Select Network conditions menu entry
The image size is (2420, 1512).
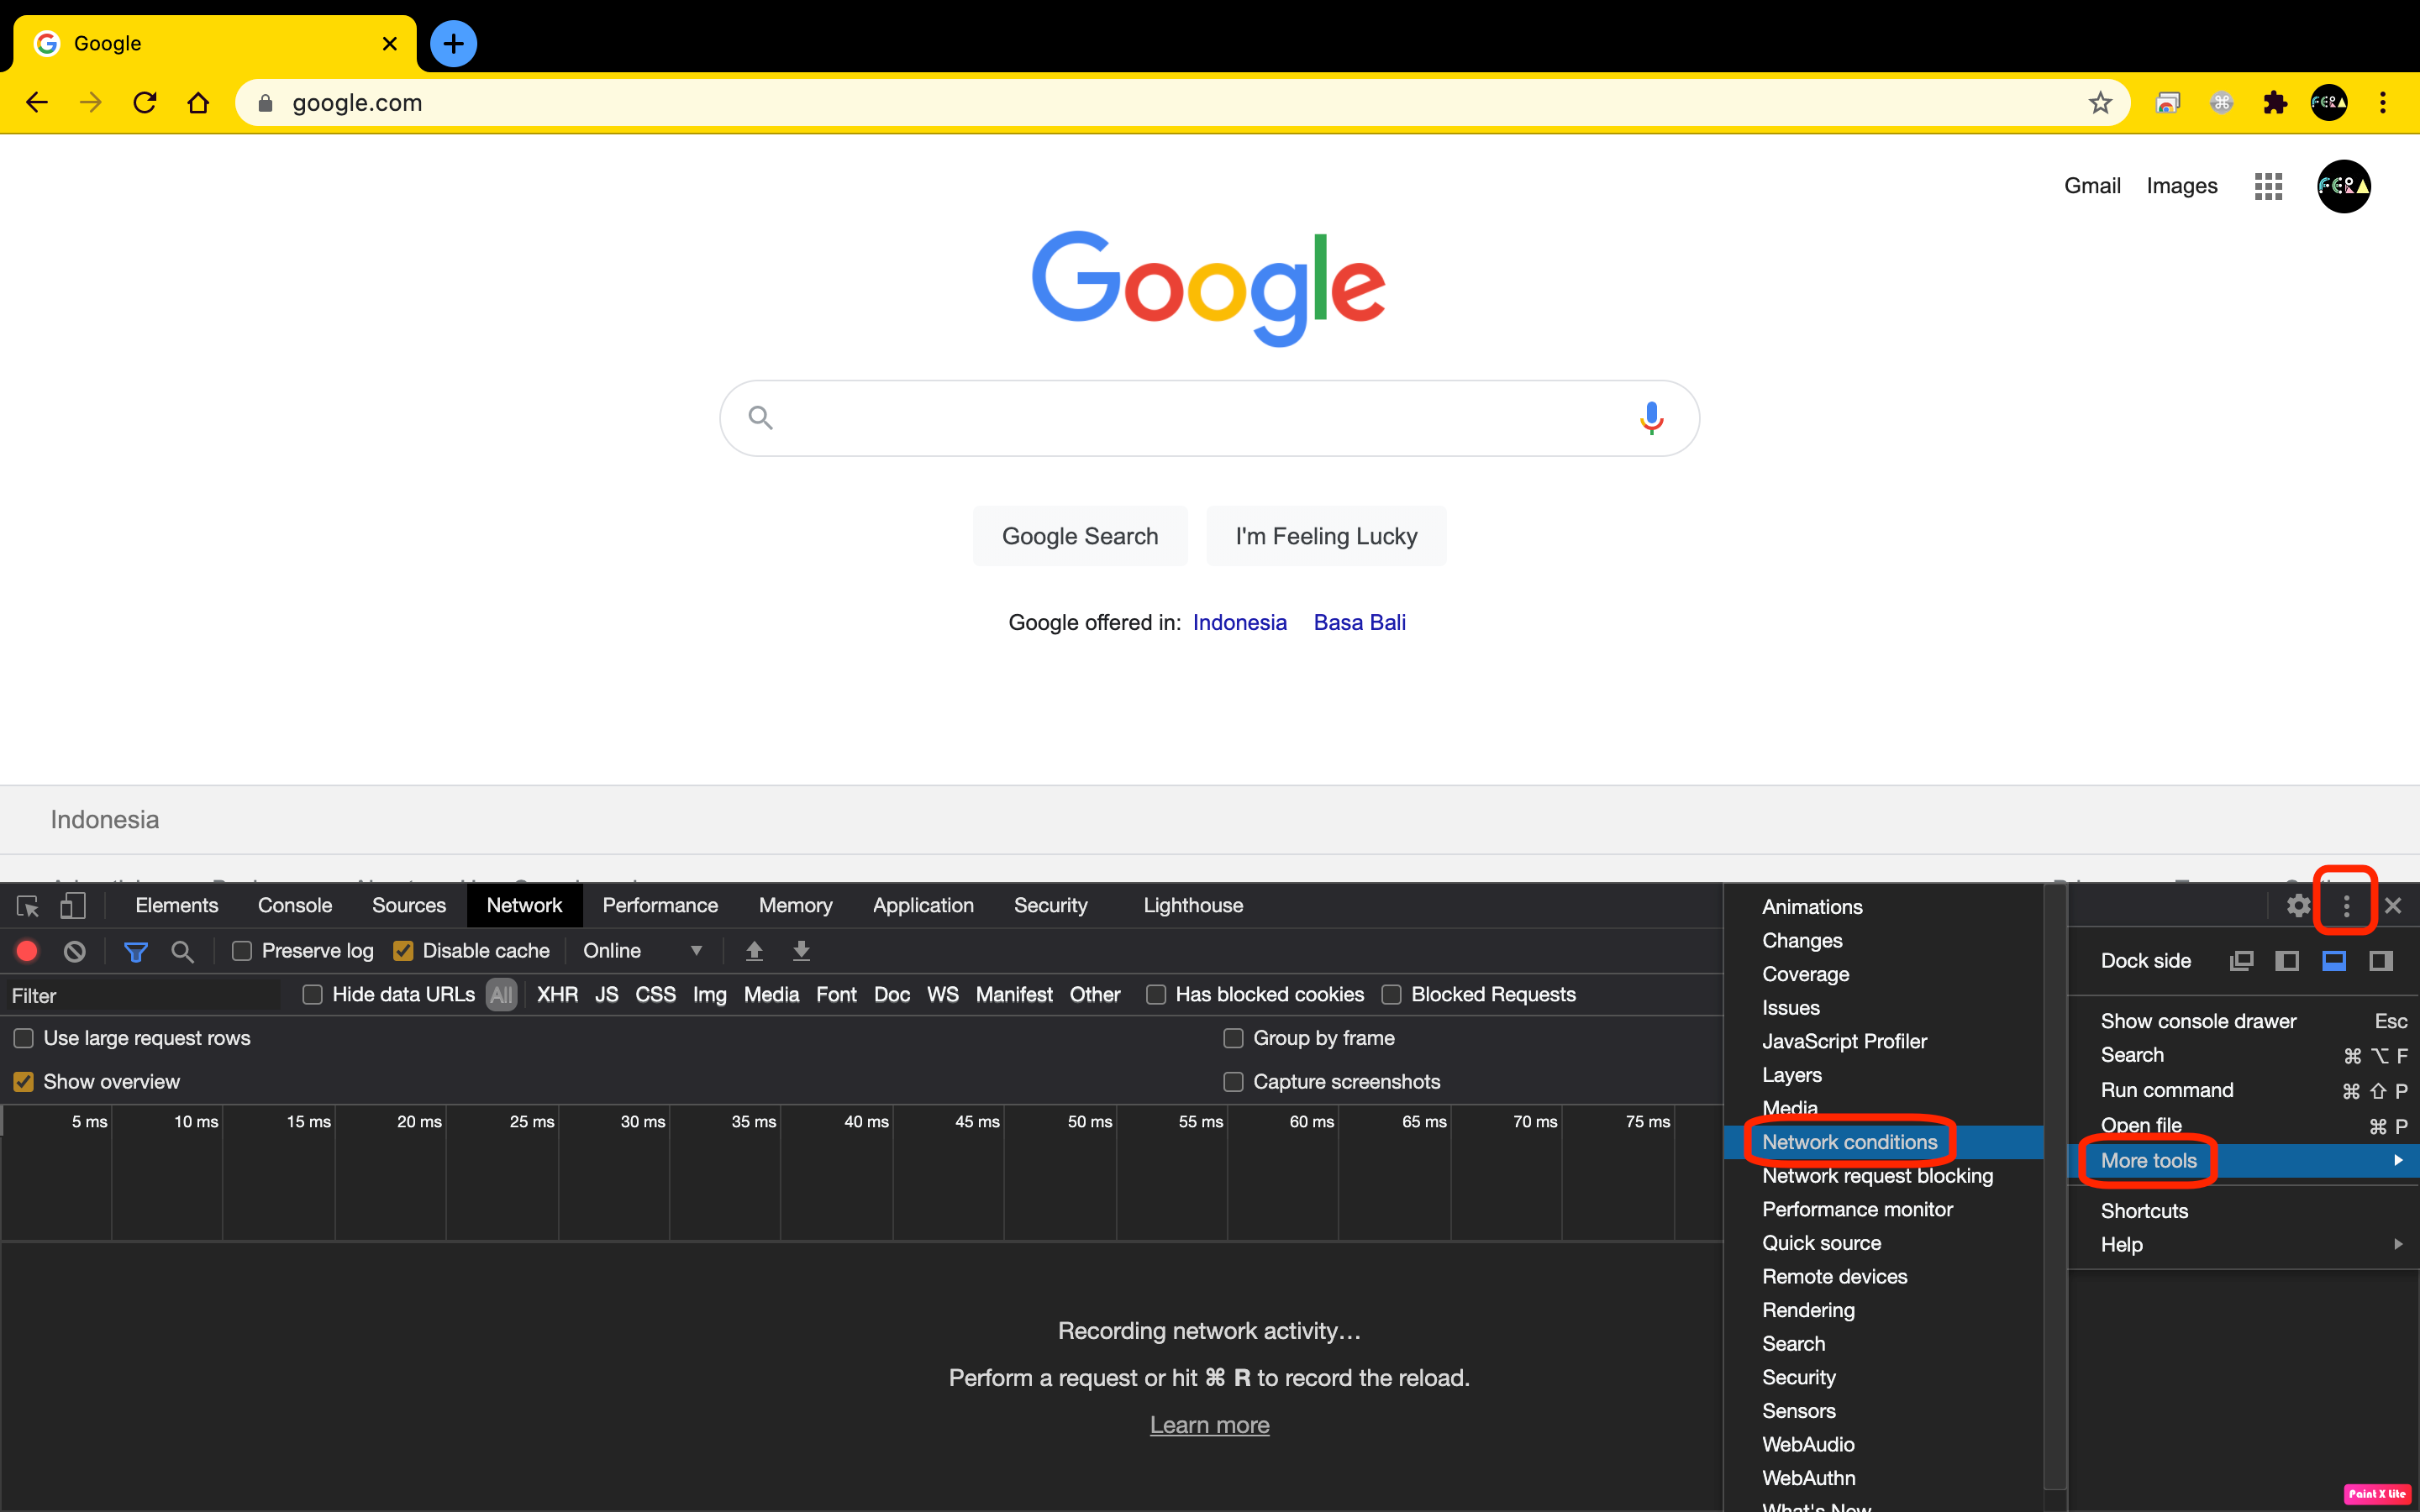tap(1849, 1142)
